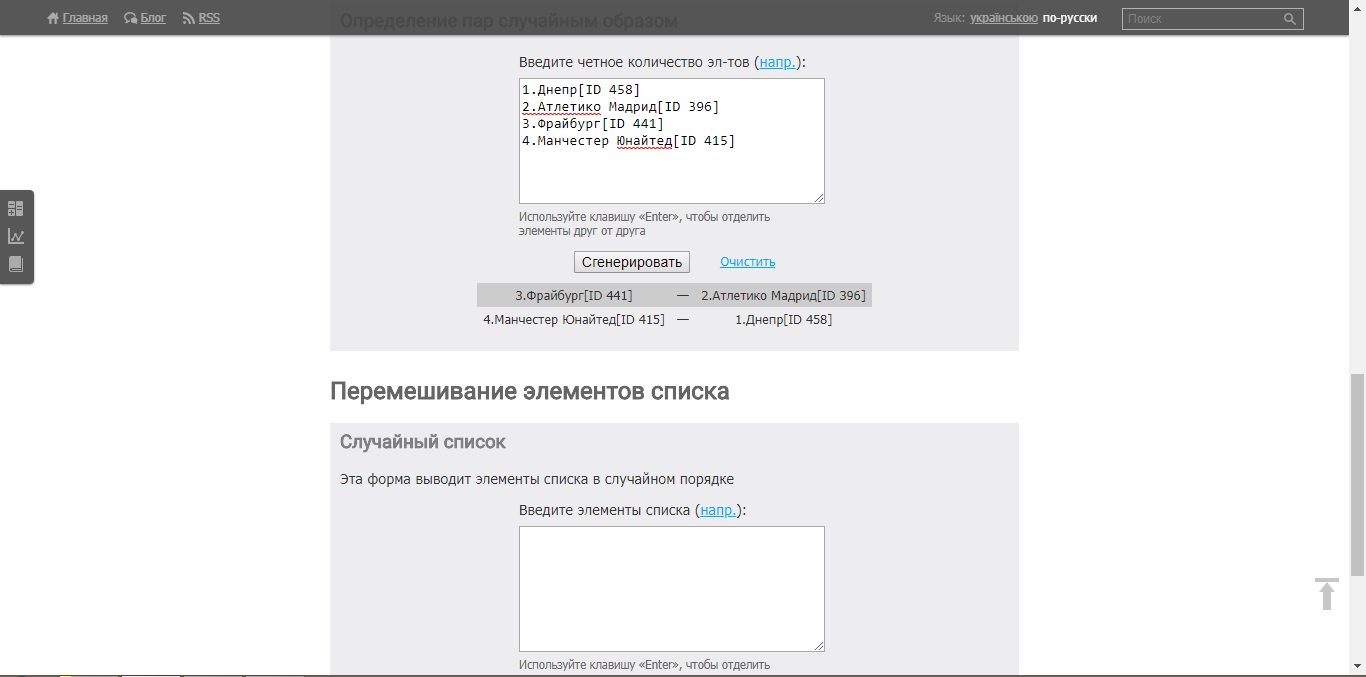This screenshot has height=677, width=1366.
Task: Click inside the team names textarea
Action: pyautogui.click(x=671, y=170)
